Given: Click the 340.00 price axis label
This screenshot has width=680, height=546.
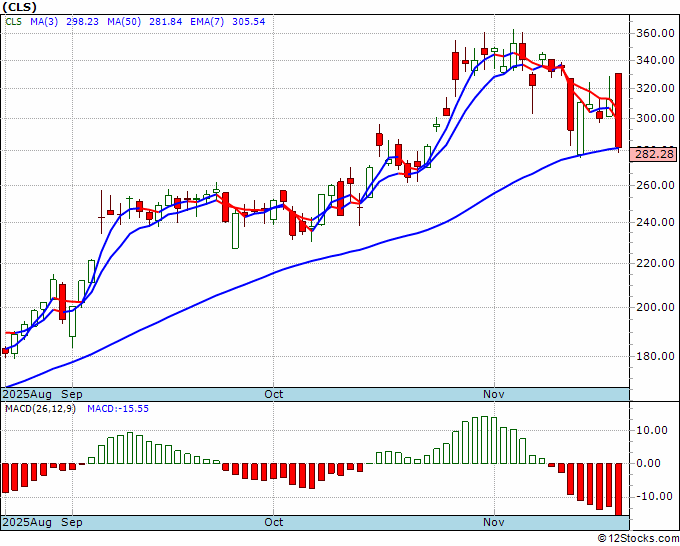Looking at the screenshot, I should pyautogui.click(x=655, y=60).
